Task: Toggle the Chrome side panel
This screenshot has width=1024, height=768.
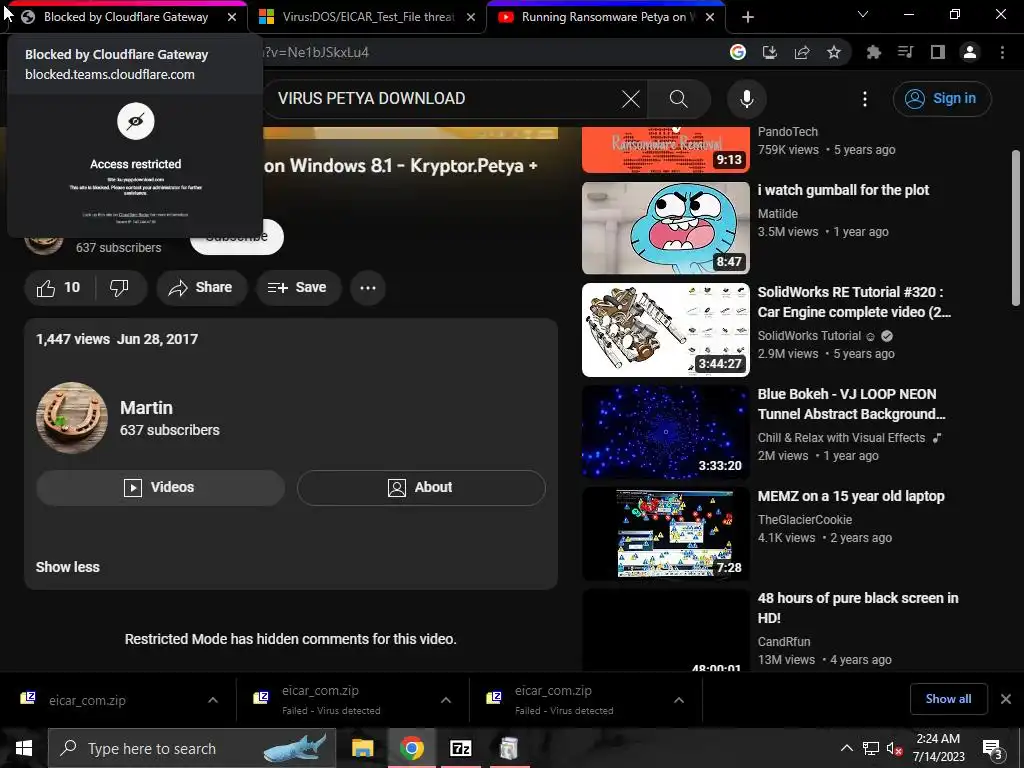Action: click(x=938, y=52)
